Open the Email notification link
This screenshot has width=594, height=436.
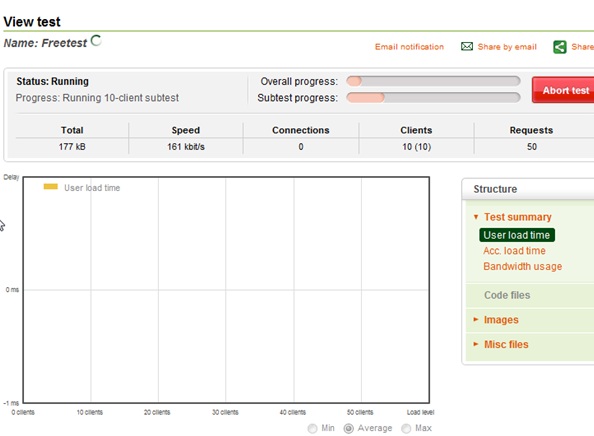(409, 47)
